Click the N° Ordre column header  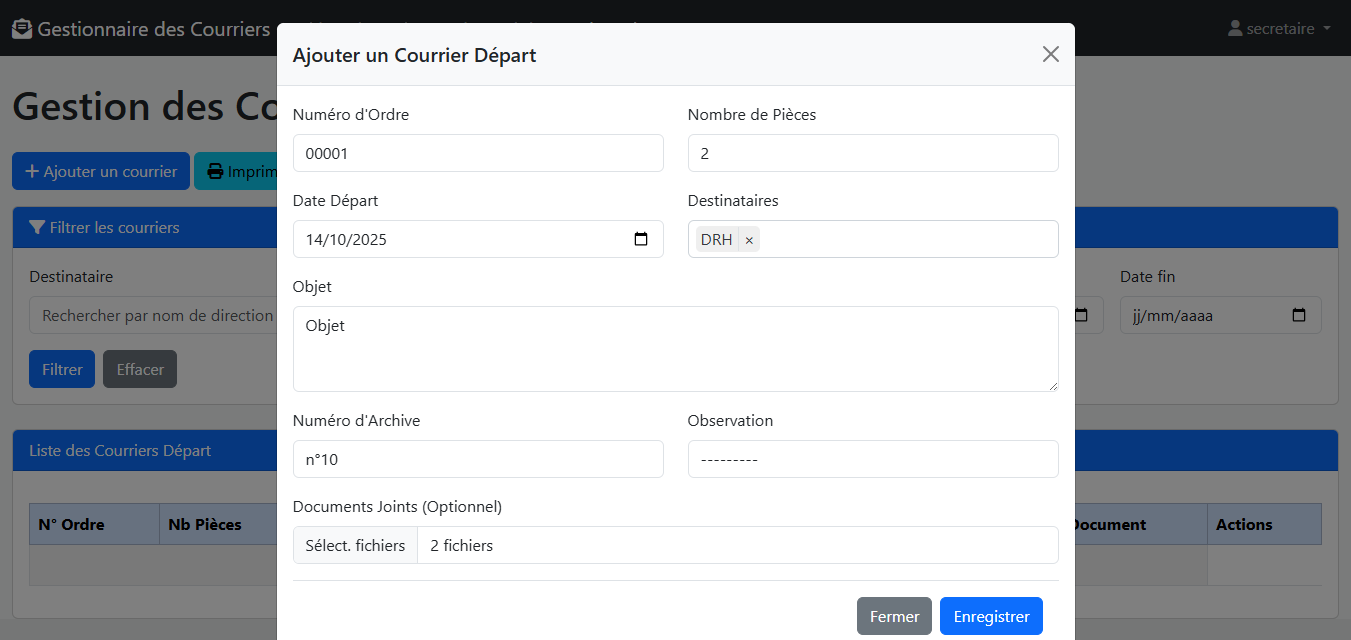point(94,524)
